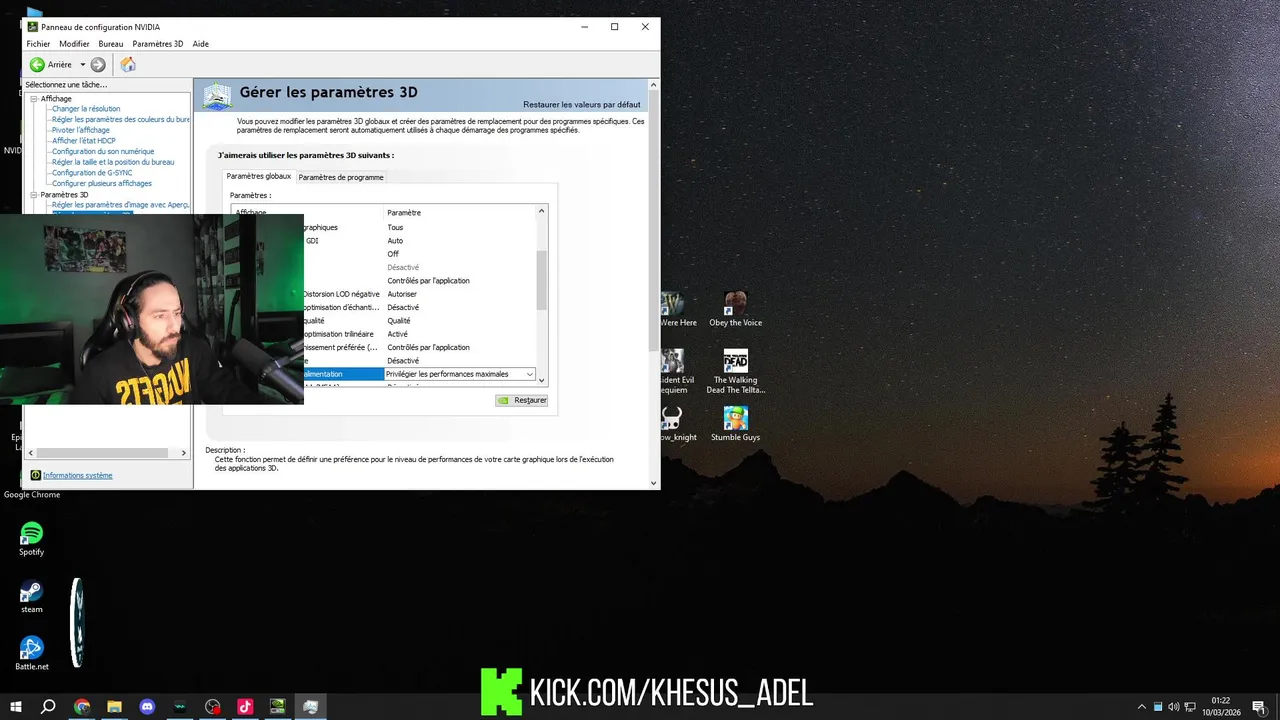Open the network tray icon
1280x720 pixels.
click(x=1188, y=707)
